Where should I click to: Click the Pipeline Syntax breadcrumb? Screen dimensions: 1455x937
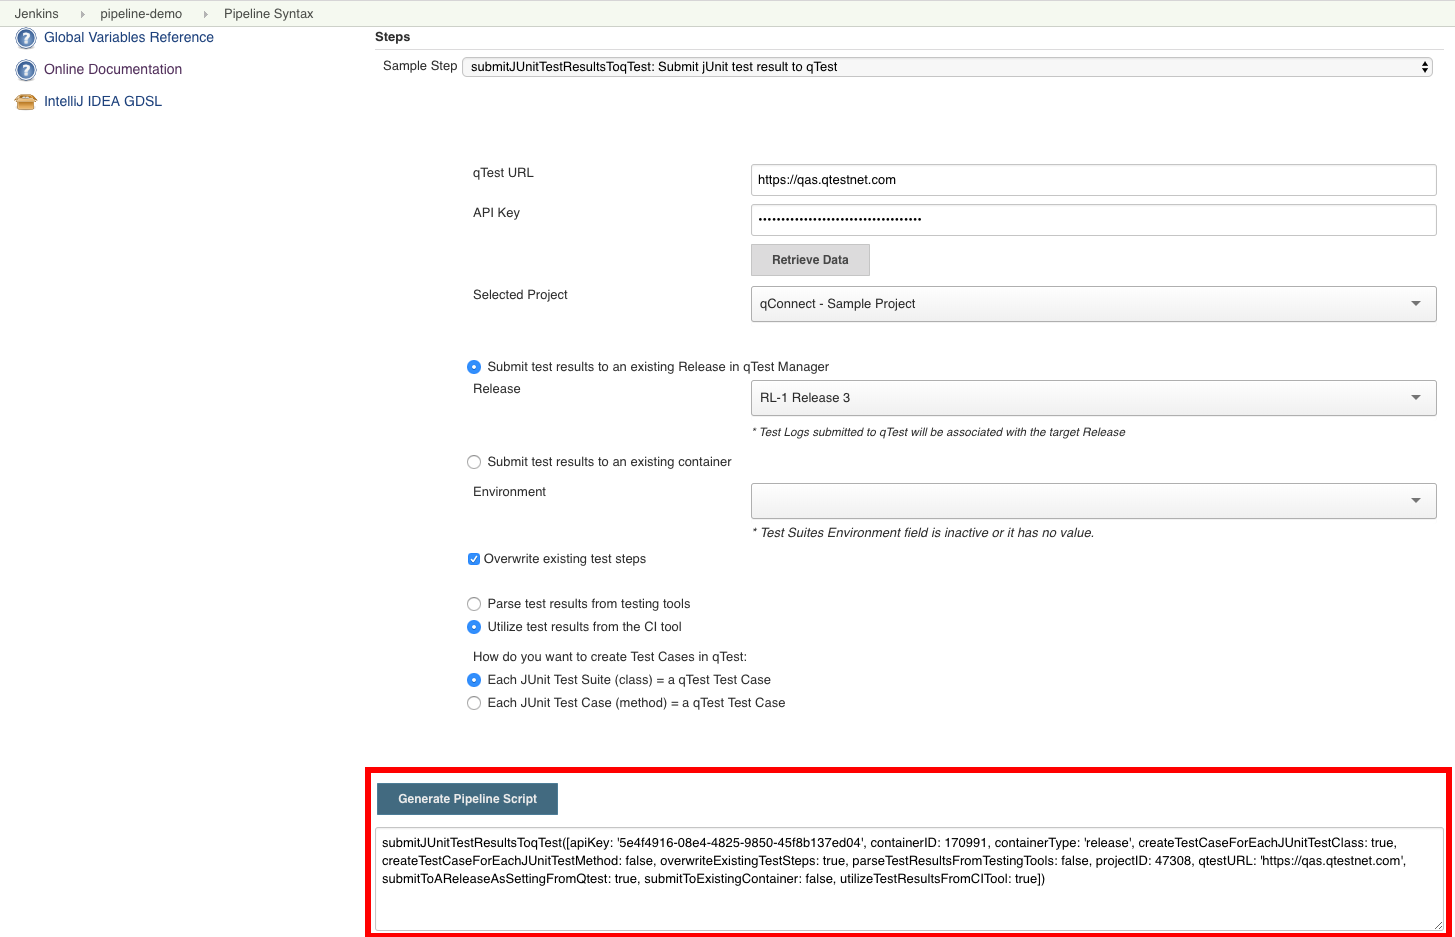point(268,14)
